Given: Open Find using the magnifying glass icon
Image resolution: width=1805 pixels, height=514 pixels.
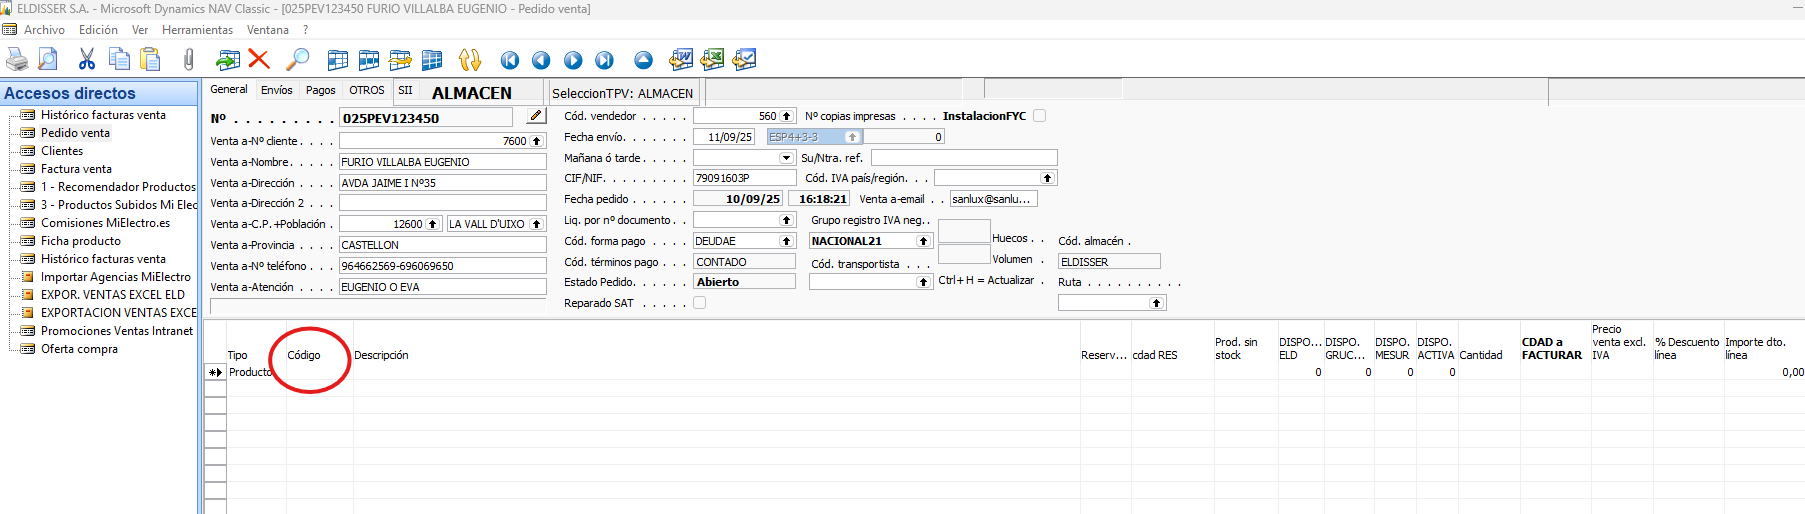Looking at the screenshot, I should (297, 60).
